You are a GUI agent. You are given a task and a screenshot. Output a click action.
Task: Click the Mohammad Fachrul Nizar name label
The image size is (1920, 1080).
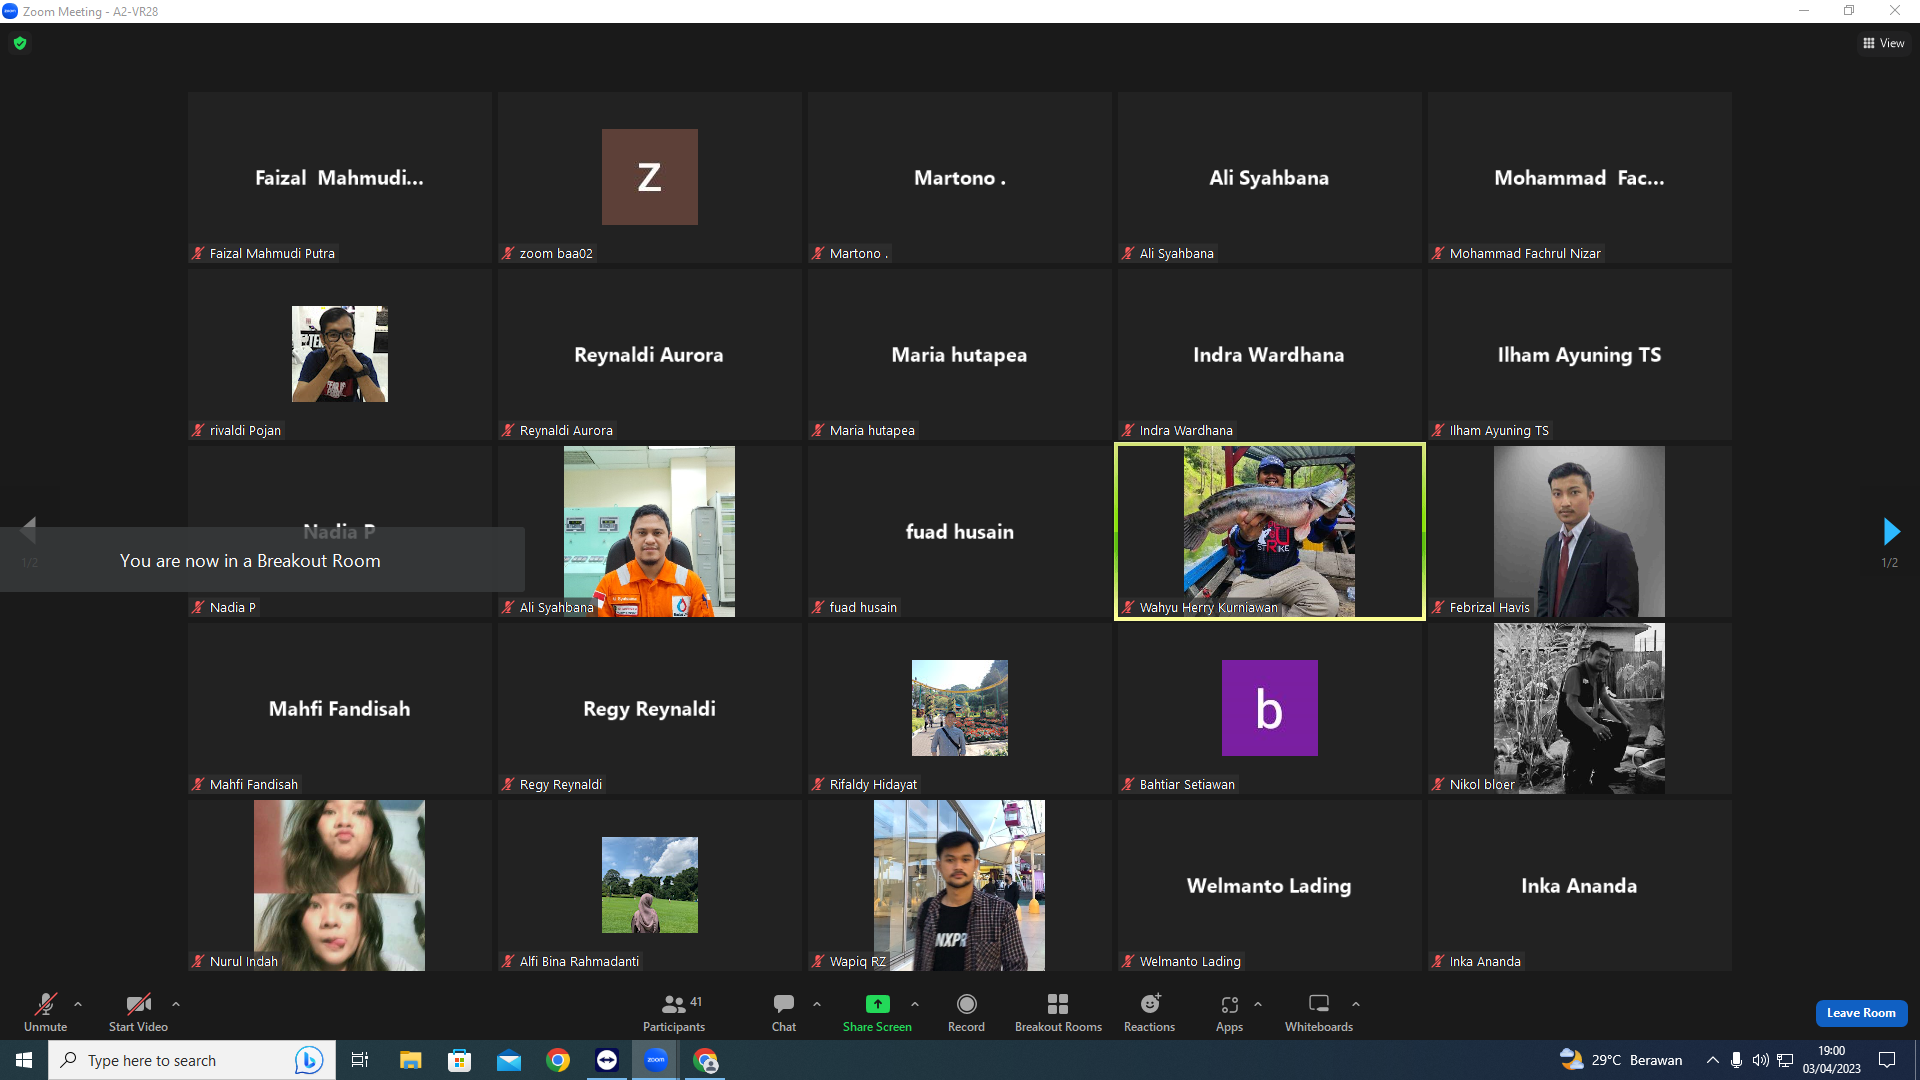coord(1525,254)
